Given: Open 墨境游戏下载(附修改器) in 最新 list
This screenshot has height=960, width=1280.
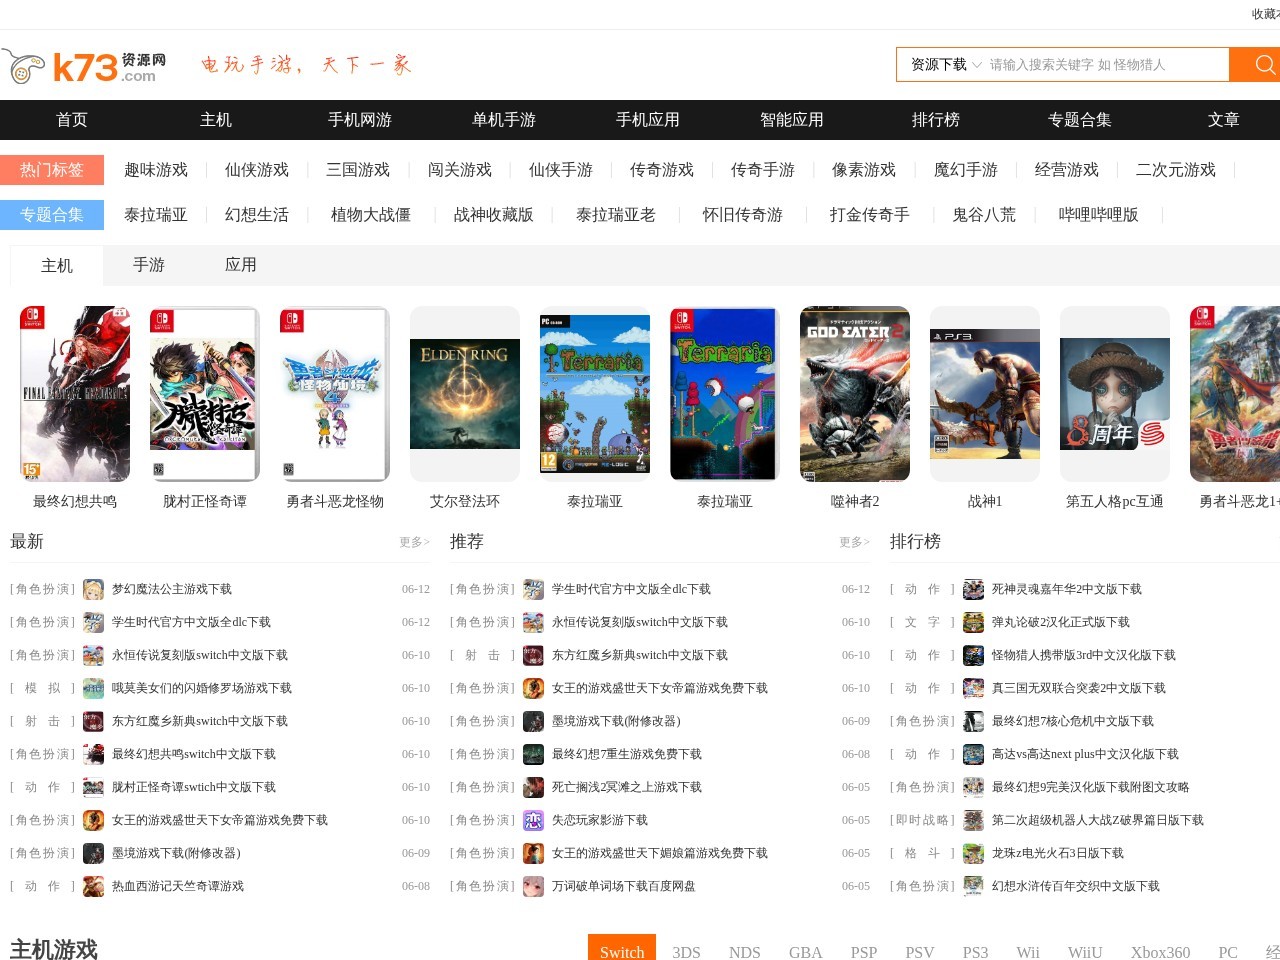Looking at the screenshot, I should 176,853.
